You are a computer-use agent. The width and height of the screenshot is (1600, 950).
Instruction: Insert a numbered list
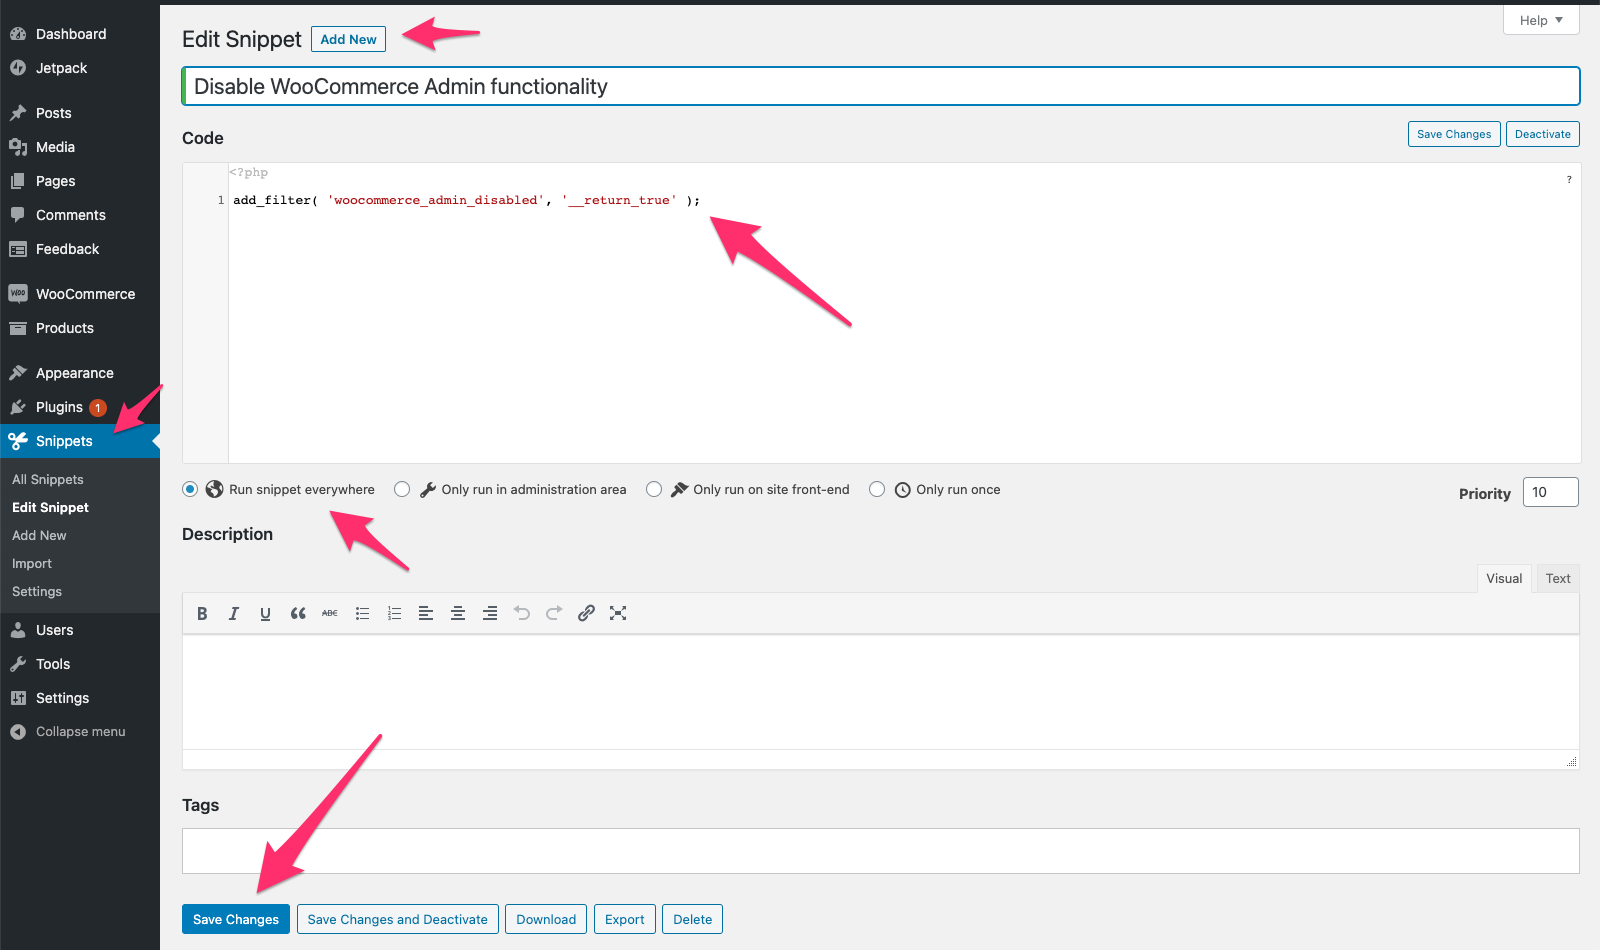coord(394,613)
